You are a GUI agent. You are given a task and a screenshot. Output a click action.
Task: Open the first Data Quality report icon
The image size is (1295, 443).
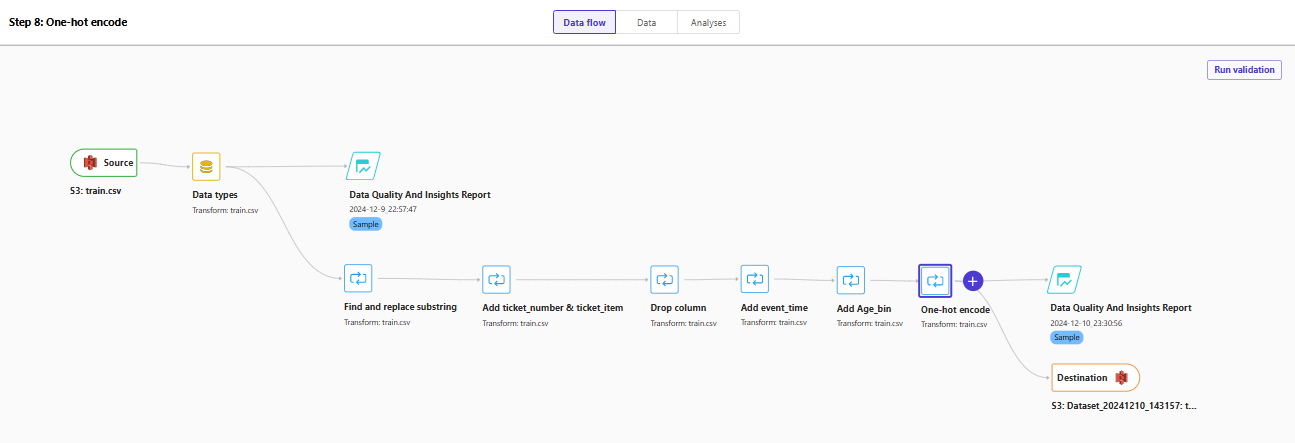(x=365, y=167)
